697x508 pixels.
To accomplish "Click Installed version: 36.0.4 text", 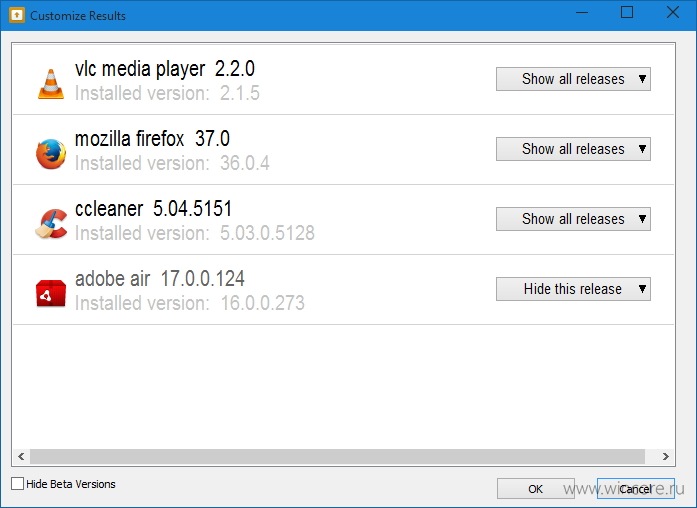I will tap(172, 163).
